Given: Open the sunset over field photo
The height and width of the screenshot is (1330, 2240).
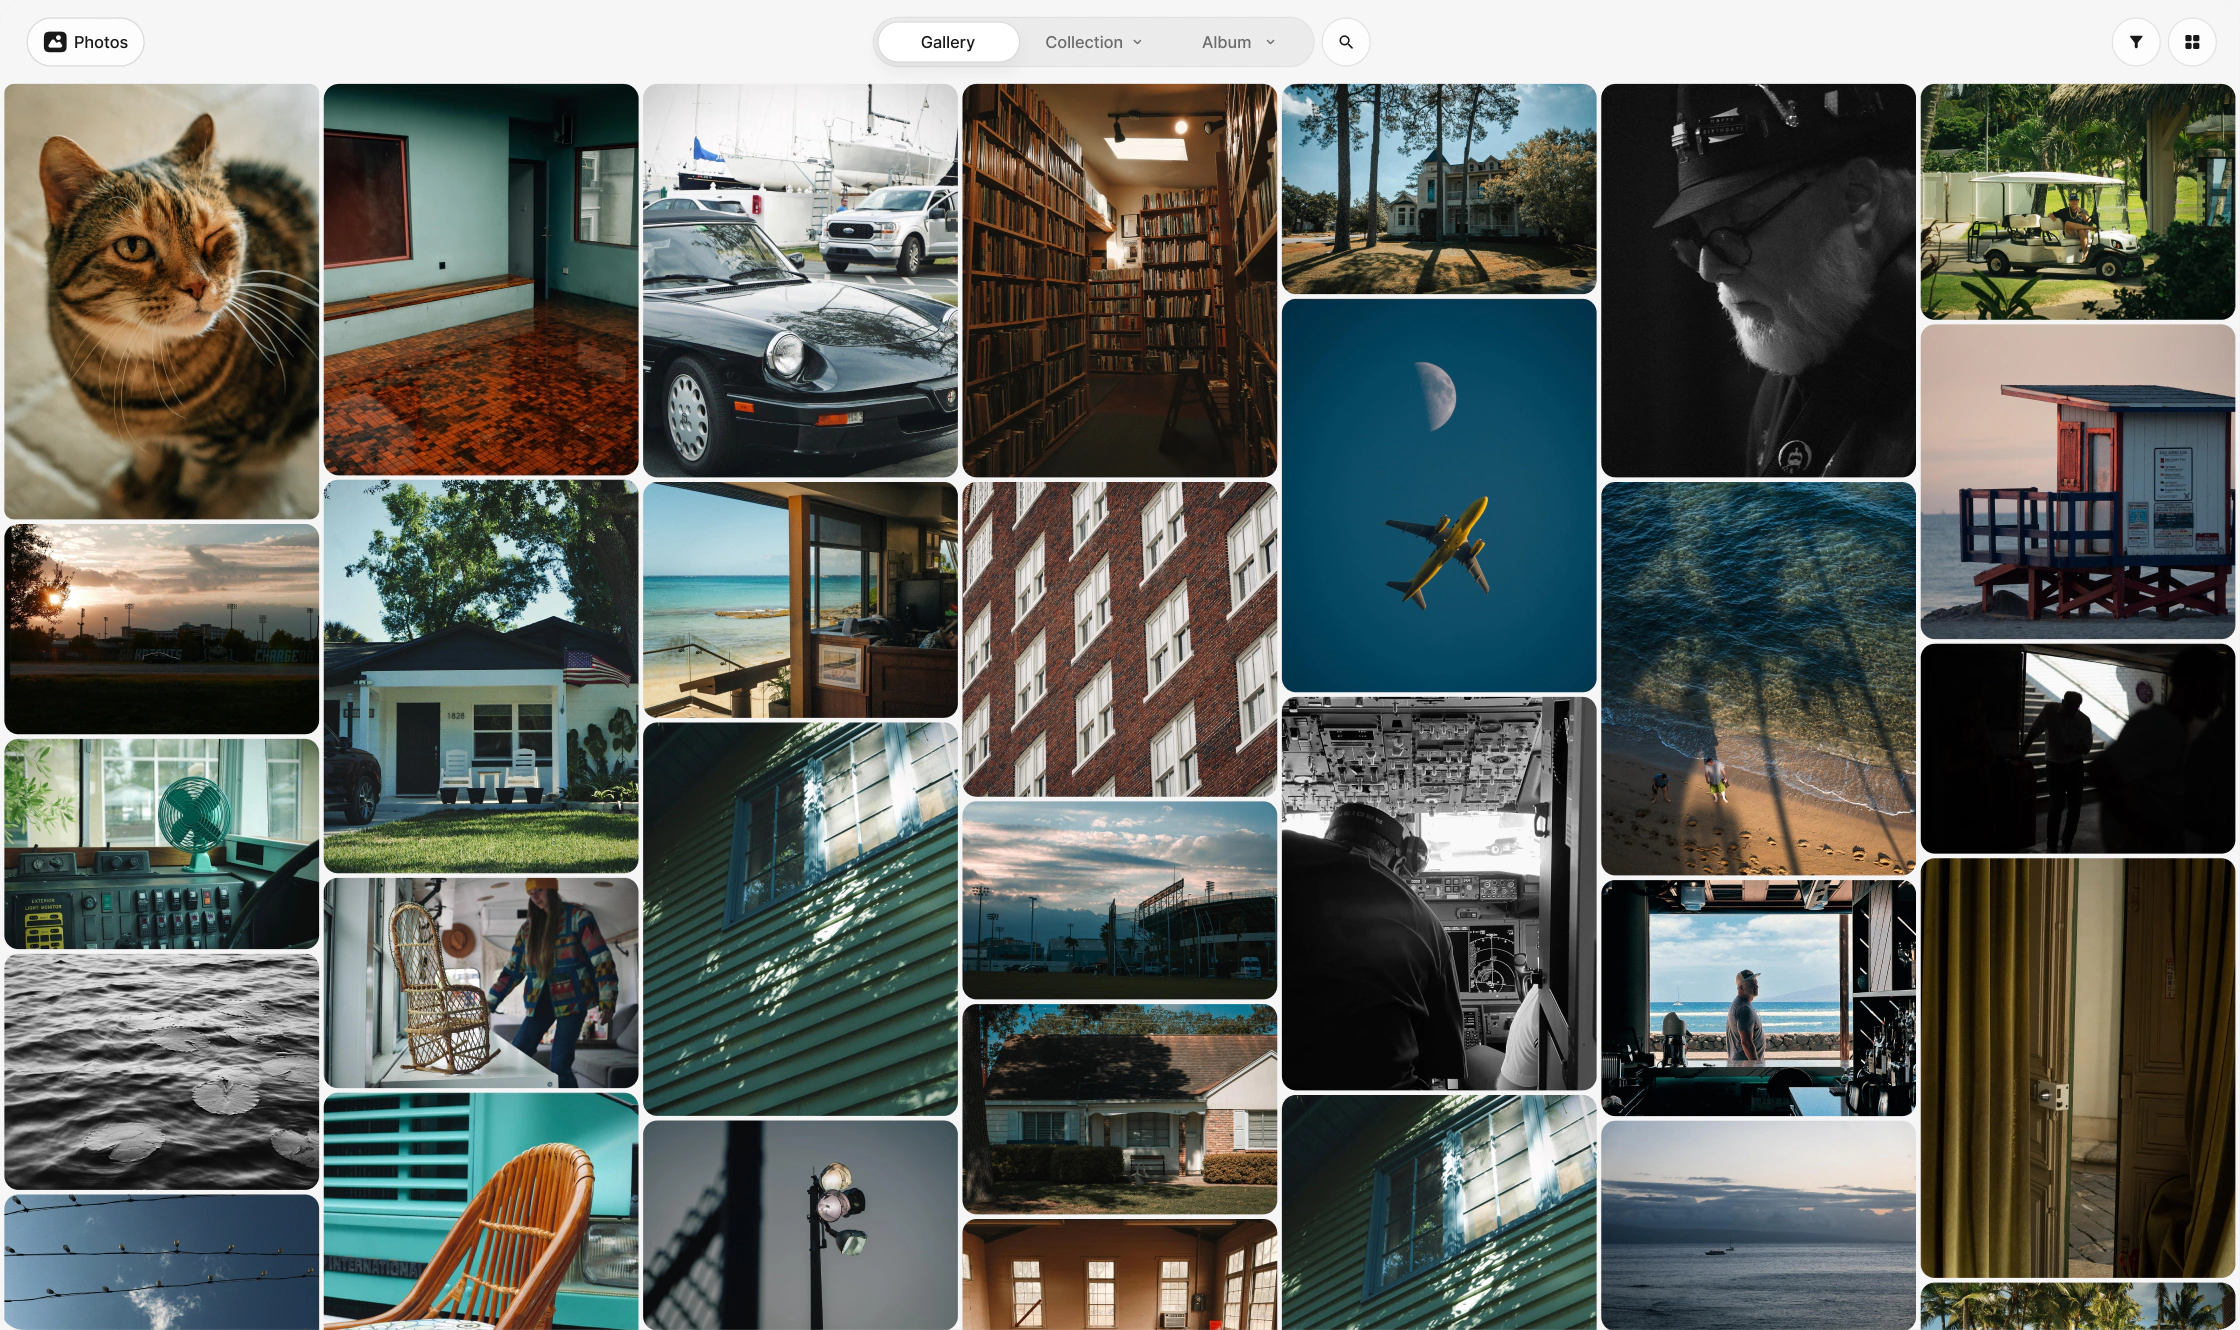Looking at the screenshot, I should 162,629.
